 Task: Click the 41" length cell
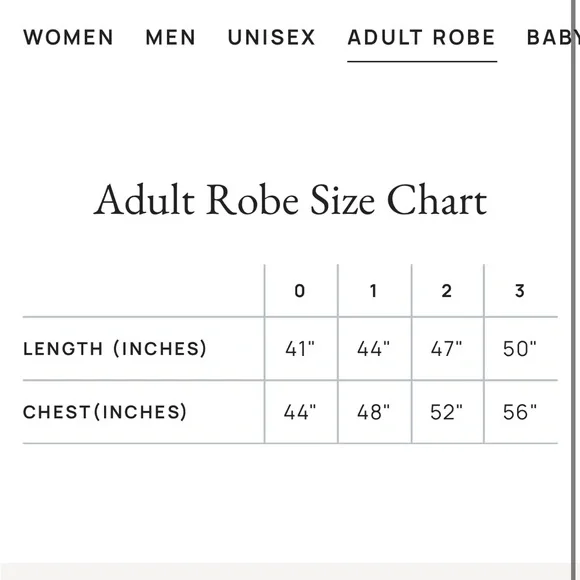pos(300,348)
